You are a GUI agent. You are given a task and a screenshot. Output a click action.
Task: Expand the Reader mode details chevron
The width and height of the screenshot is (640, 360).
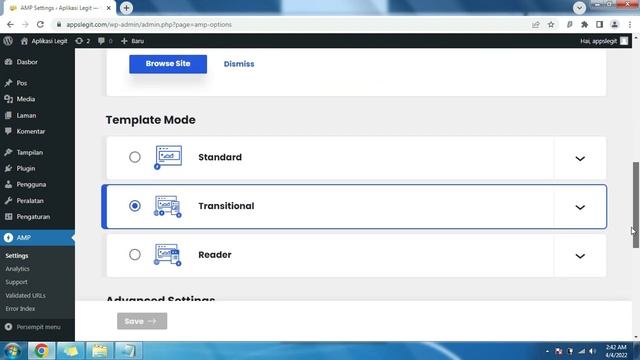coord(580,256)
